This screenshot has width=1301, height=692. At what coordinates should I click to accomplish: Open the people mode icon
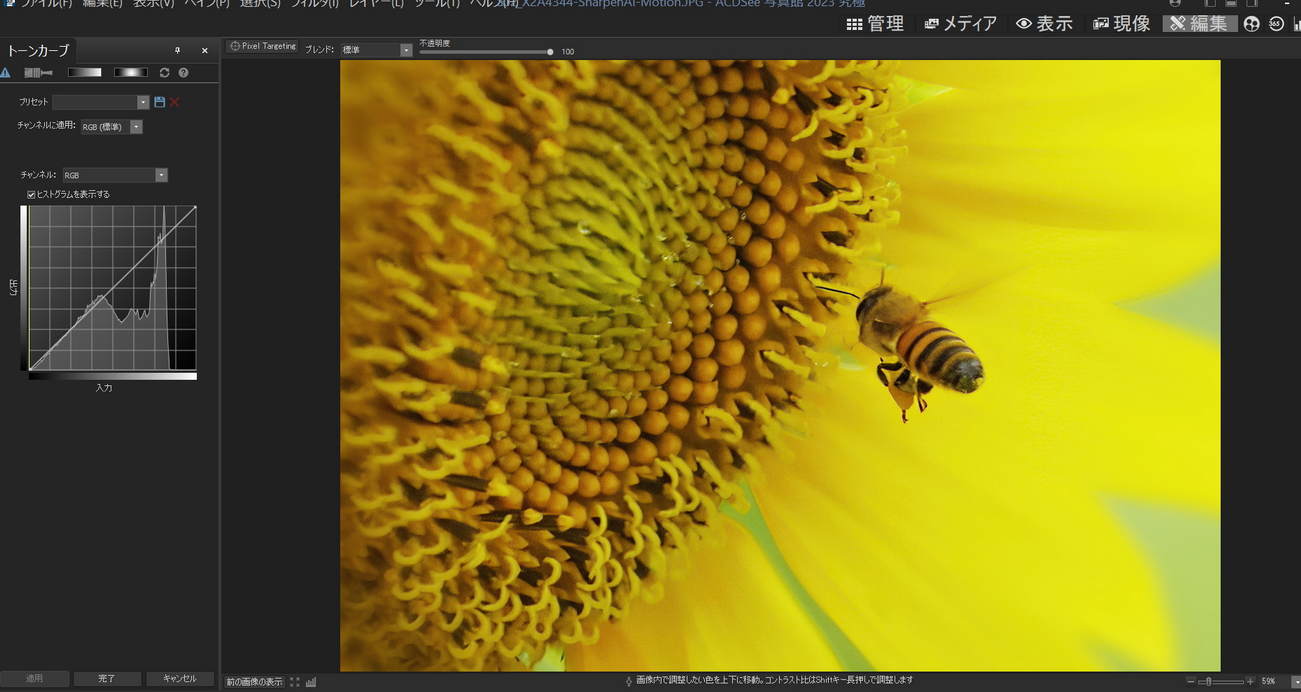tap(1252, 24)
